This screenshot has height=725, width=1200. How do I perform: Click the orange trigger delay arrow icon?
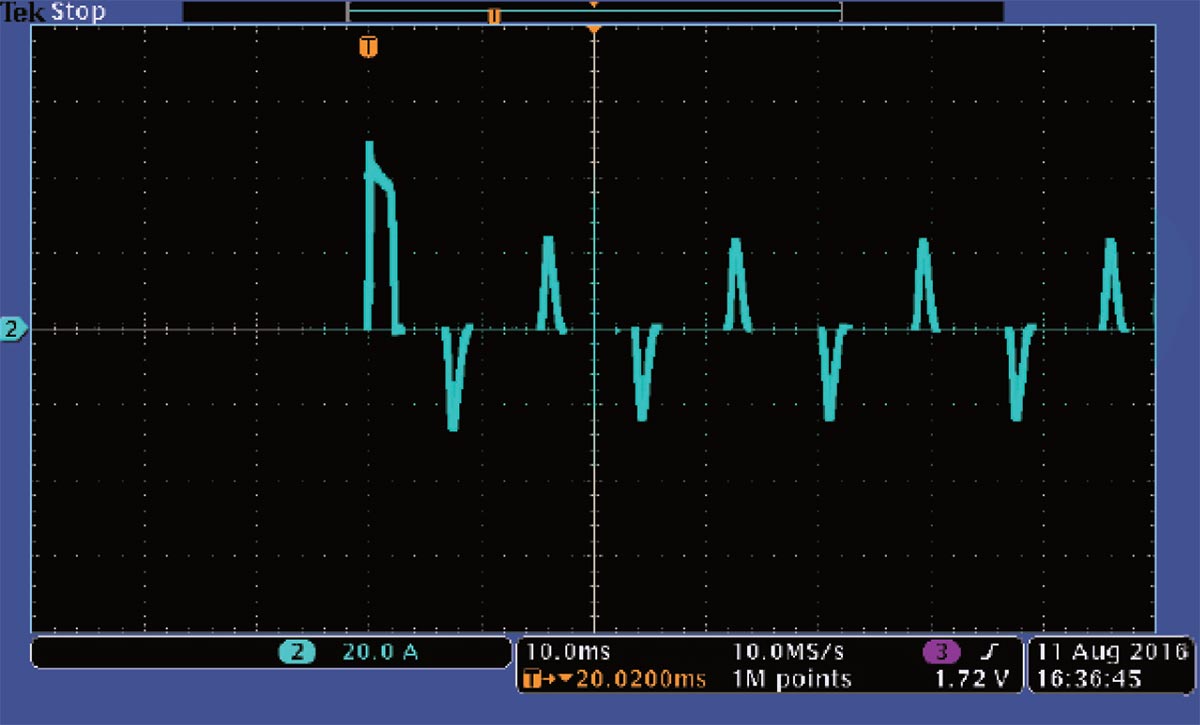(541, 680)
